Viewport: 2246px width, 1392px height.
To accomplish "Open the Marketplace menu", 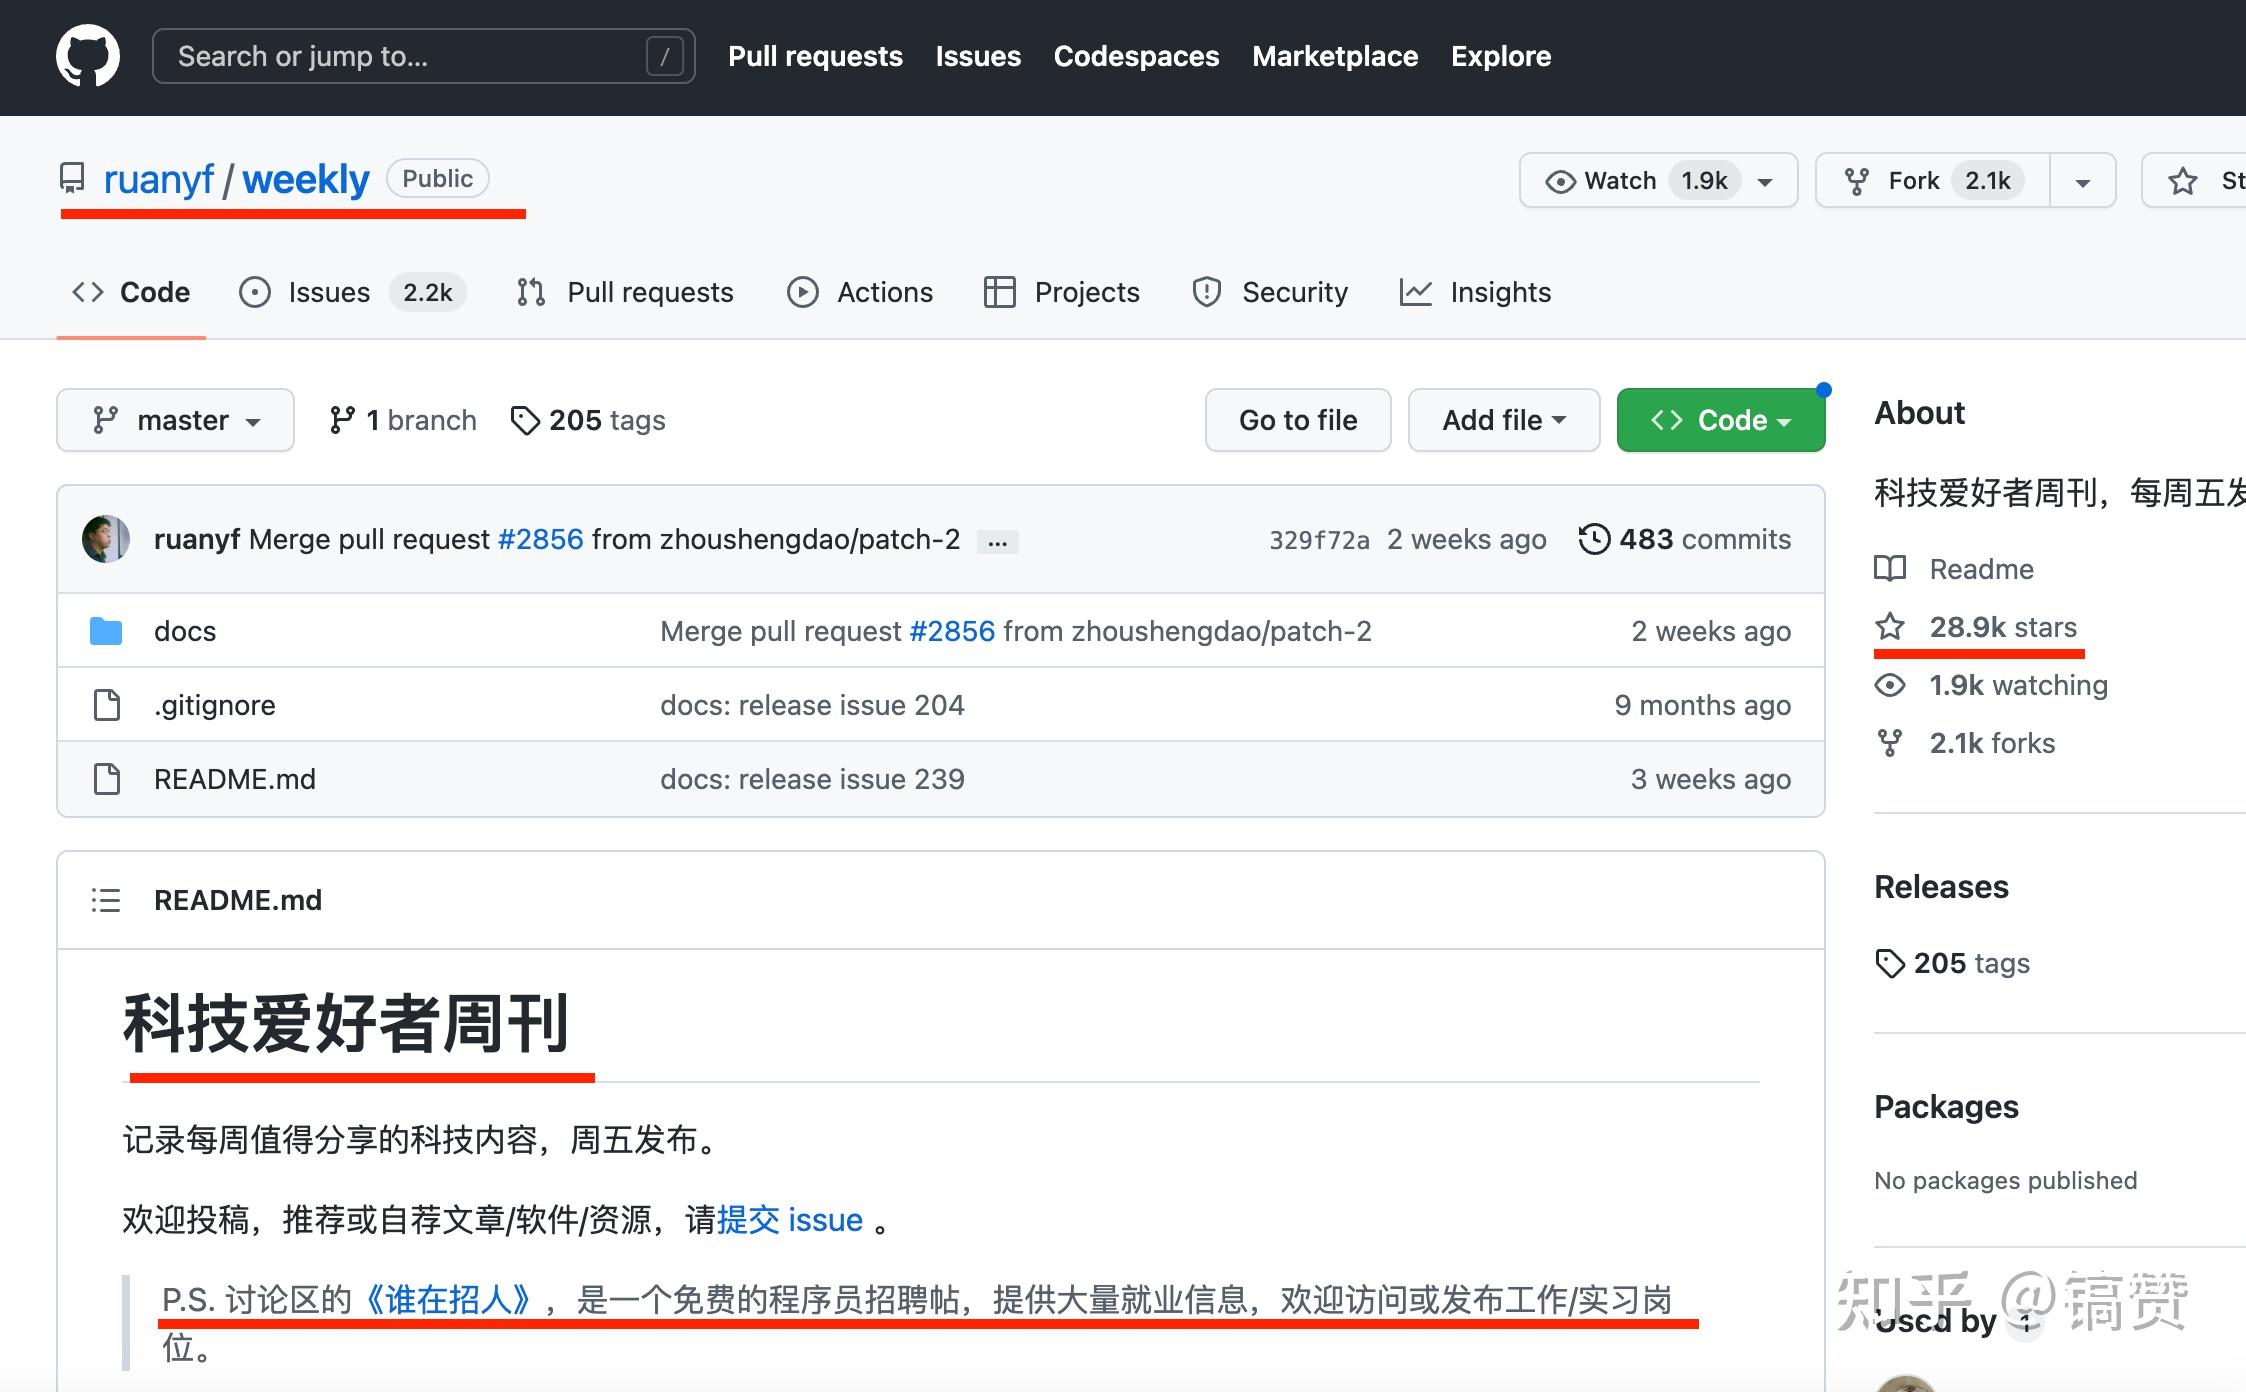I will [1336, 56].
